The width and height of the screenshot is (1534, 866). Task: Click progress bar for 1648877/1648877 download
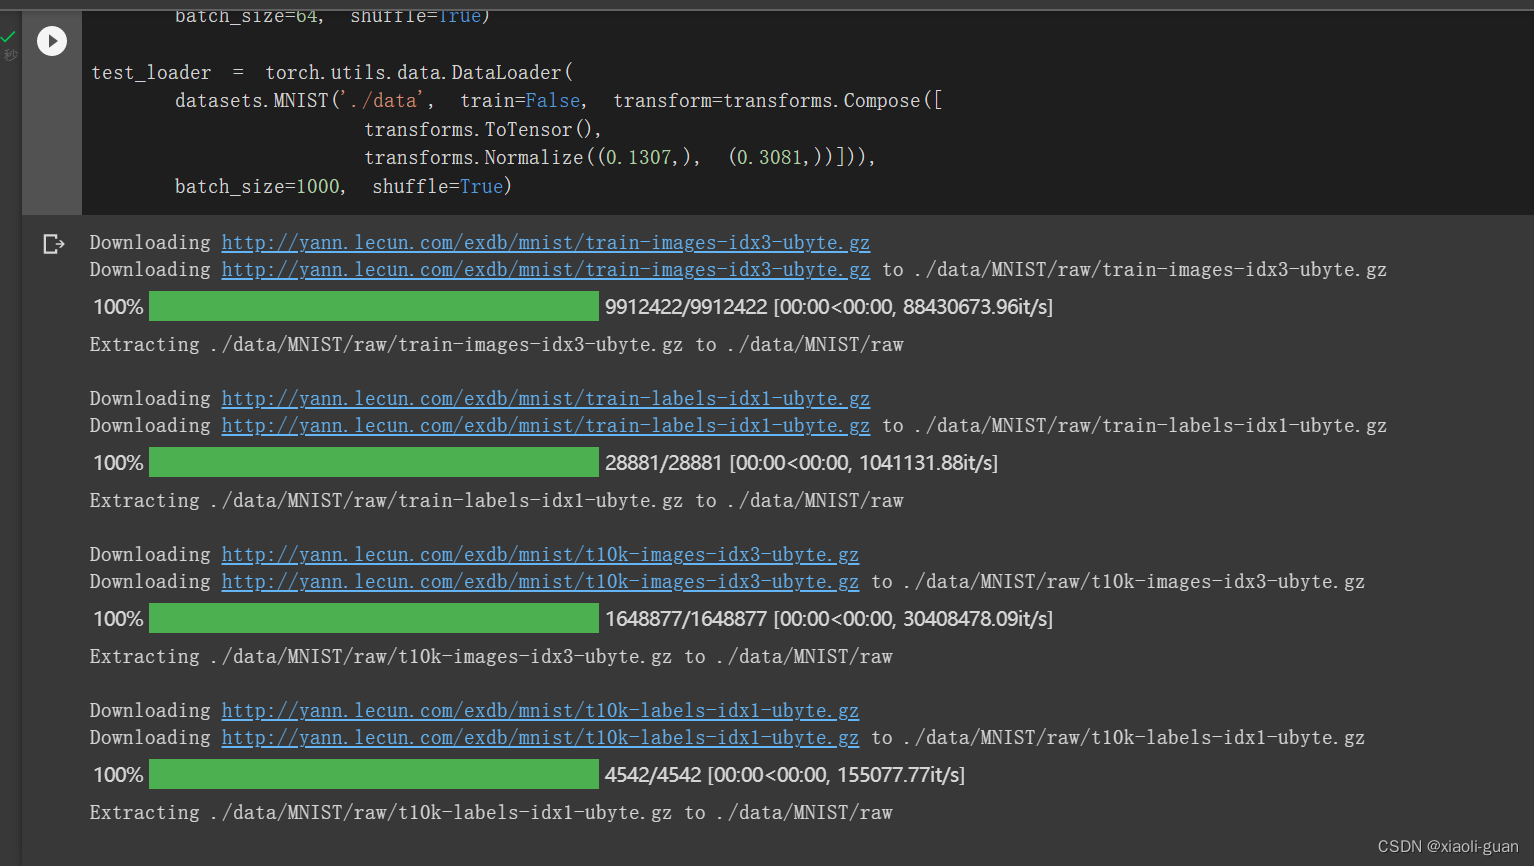(x=374, y=618)
